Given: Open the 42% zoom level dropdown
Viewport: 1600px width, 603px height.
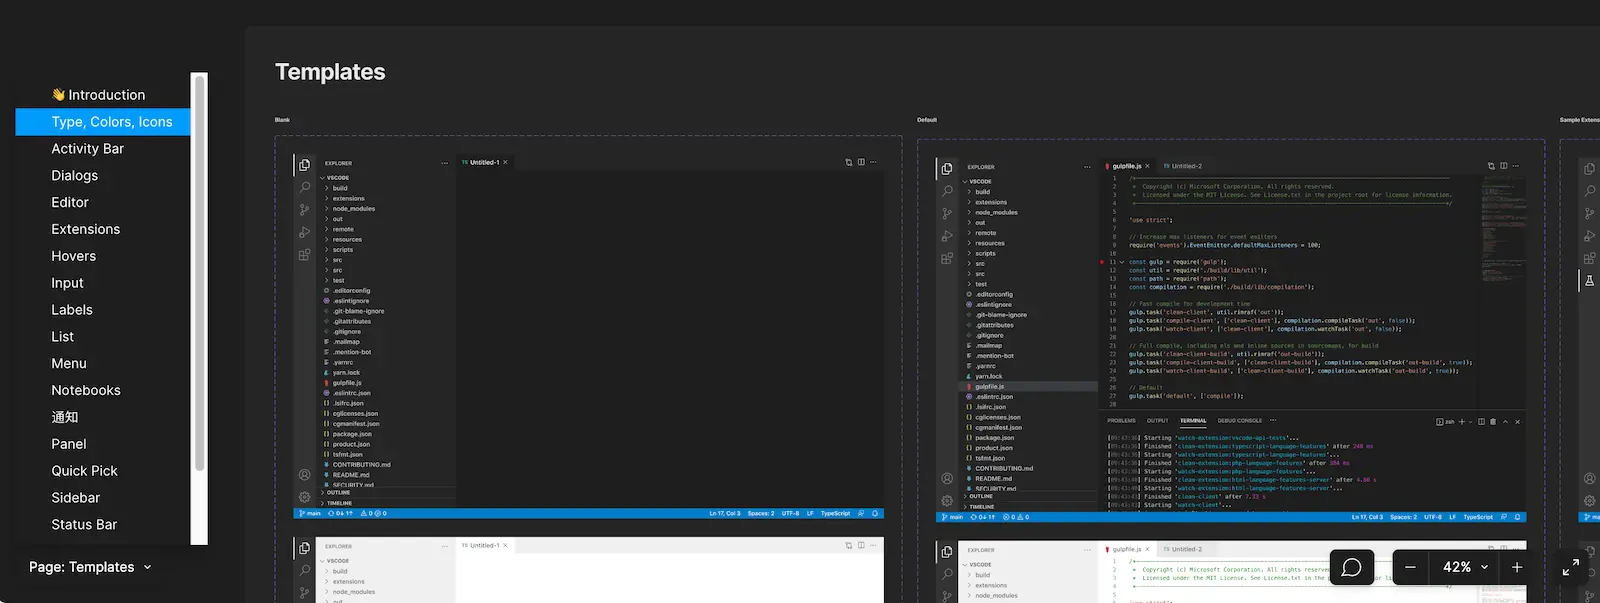Looking at the screenshot, I should pyautogui.click(x=1465, y=567).
